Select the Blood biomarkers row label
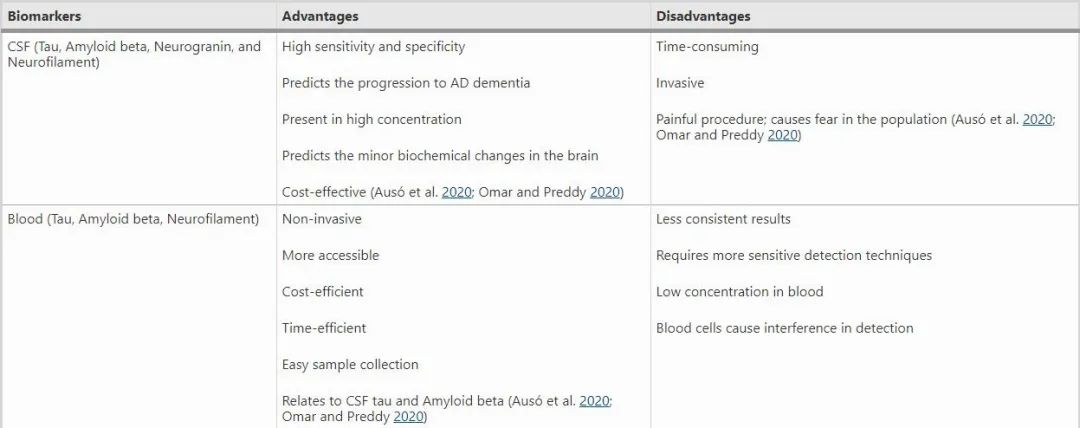This screenshot has width=1080, height=428. 133,219
